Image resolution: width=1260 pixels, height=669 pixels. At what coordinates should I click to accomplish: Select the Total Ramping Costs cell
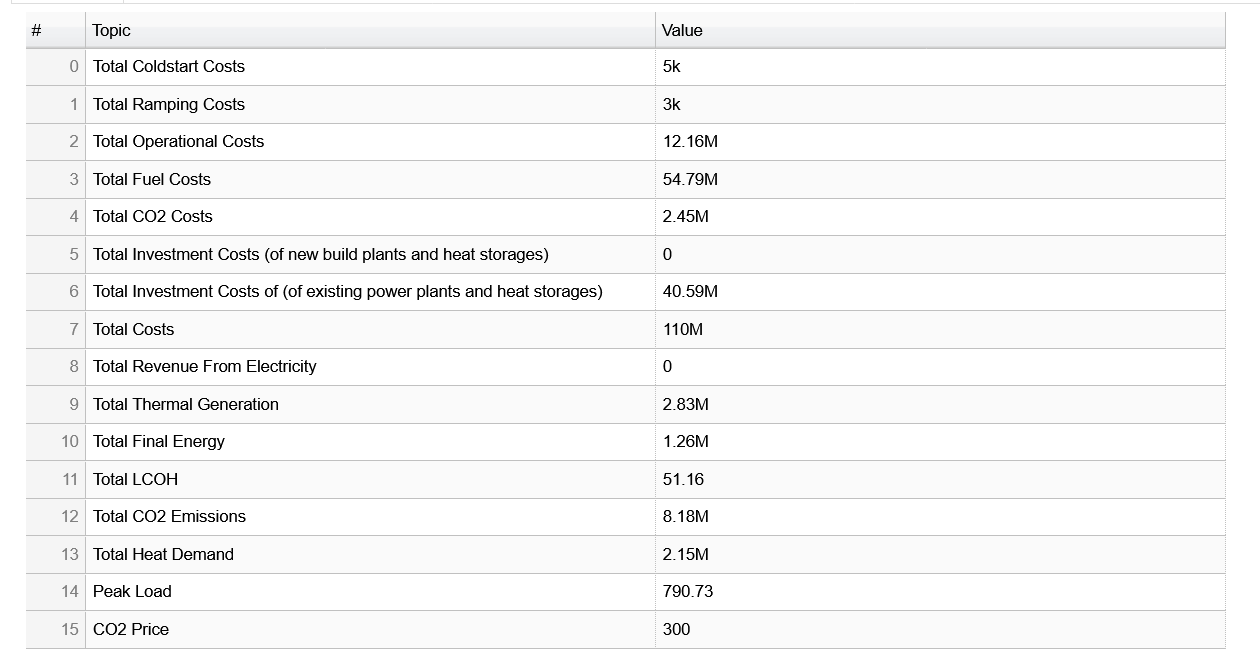(x=370, y=104)
